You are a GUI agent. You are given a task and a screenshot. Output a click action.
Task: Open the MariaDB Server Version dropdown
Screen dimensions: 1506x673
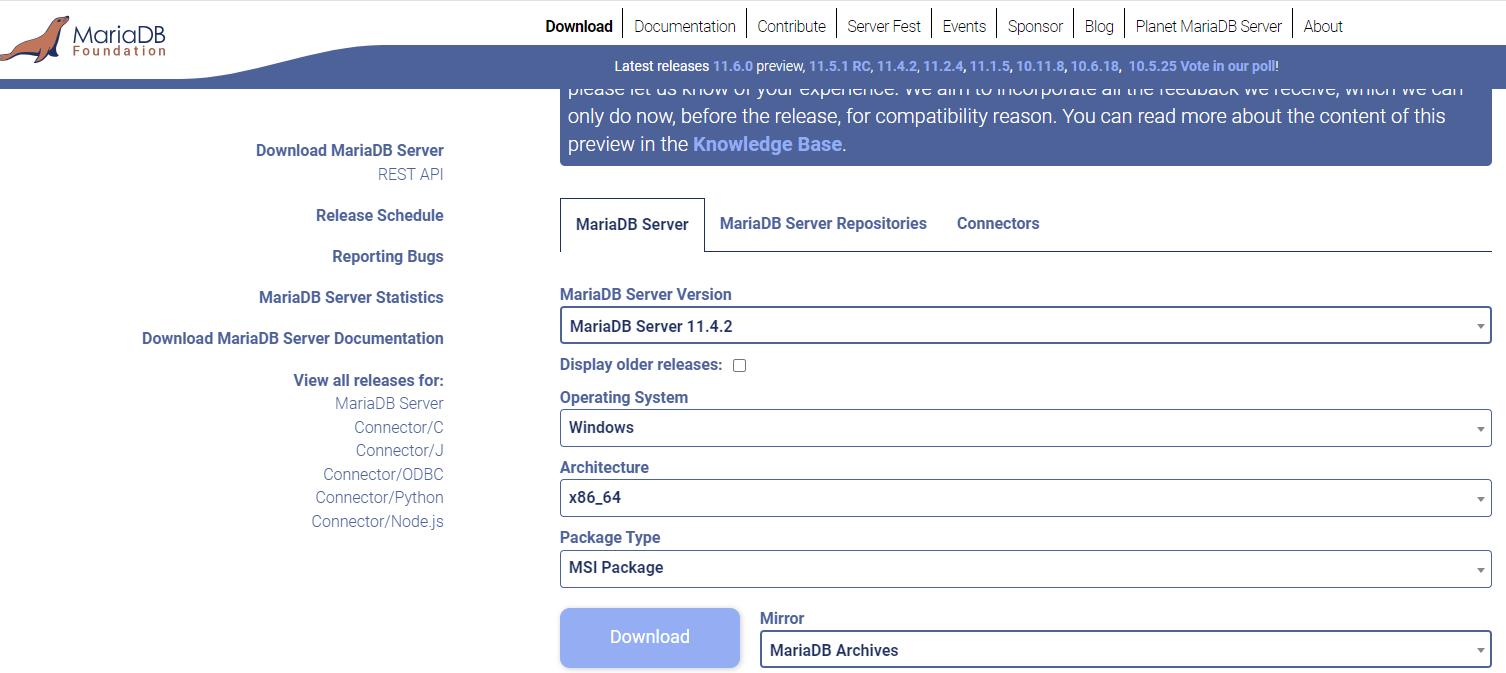[1026, 326]
